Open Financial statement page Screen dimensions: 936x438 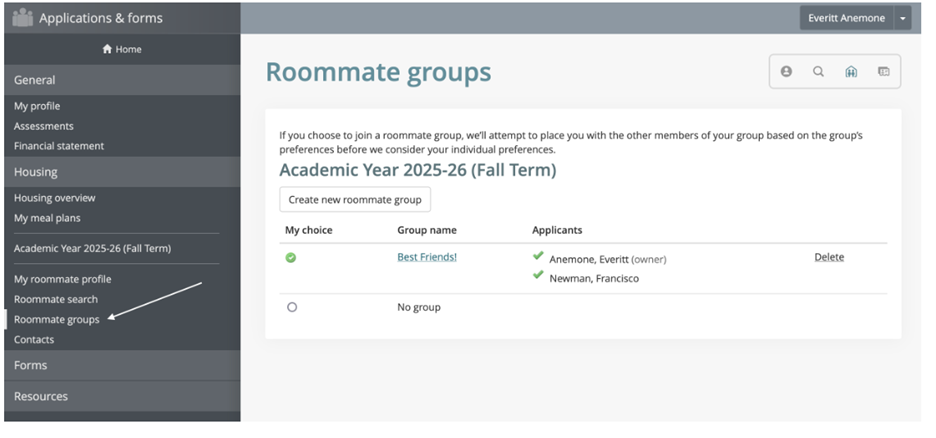click(59, 146)
